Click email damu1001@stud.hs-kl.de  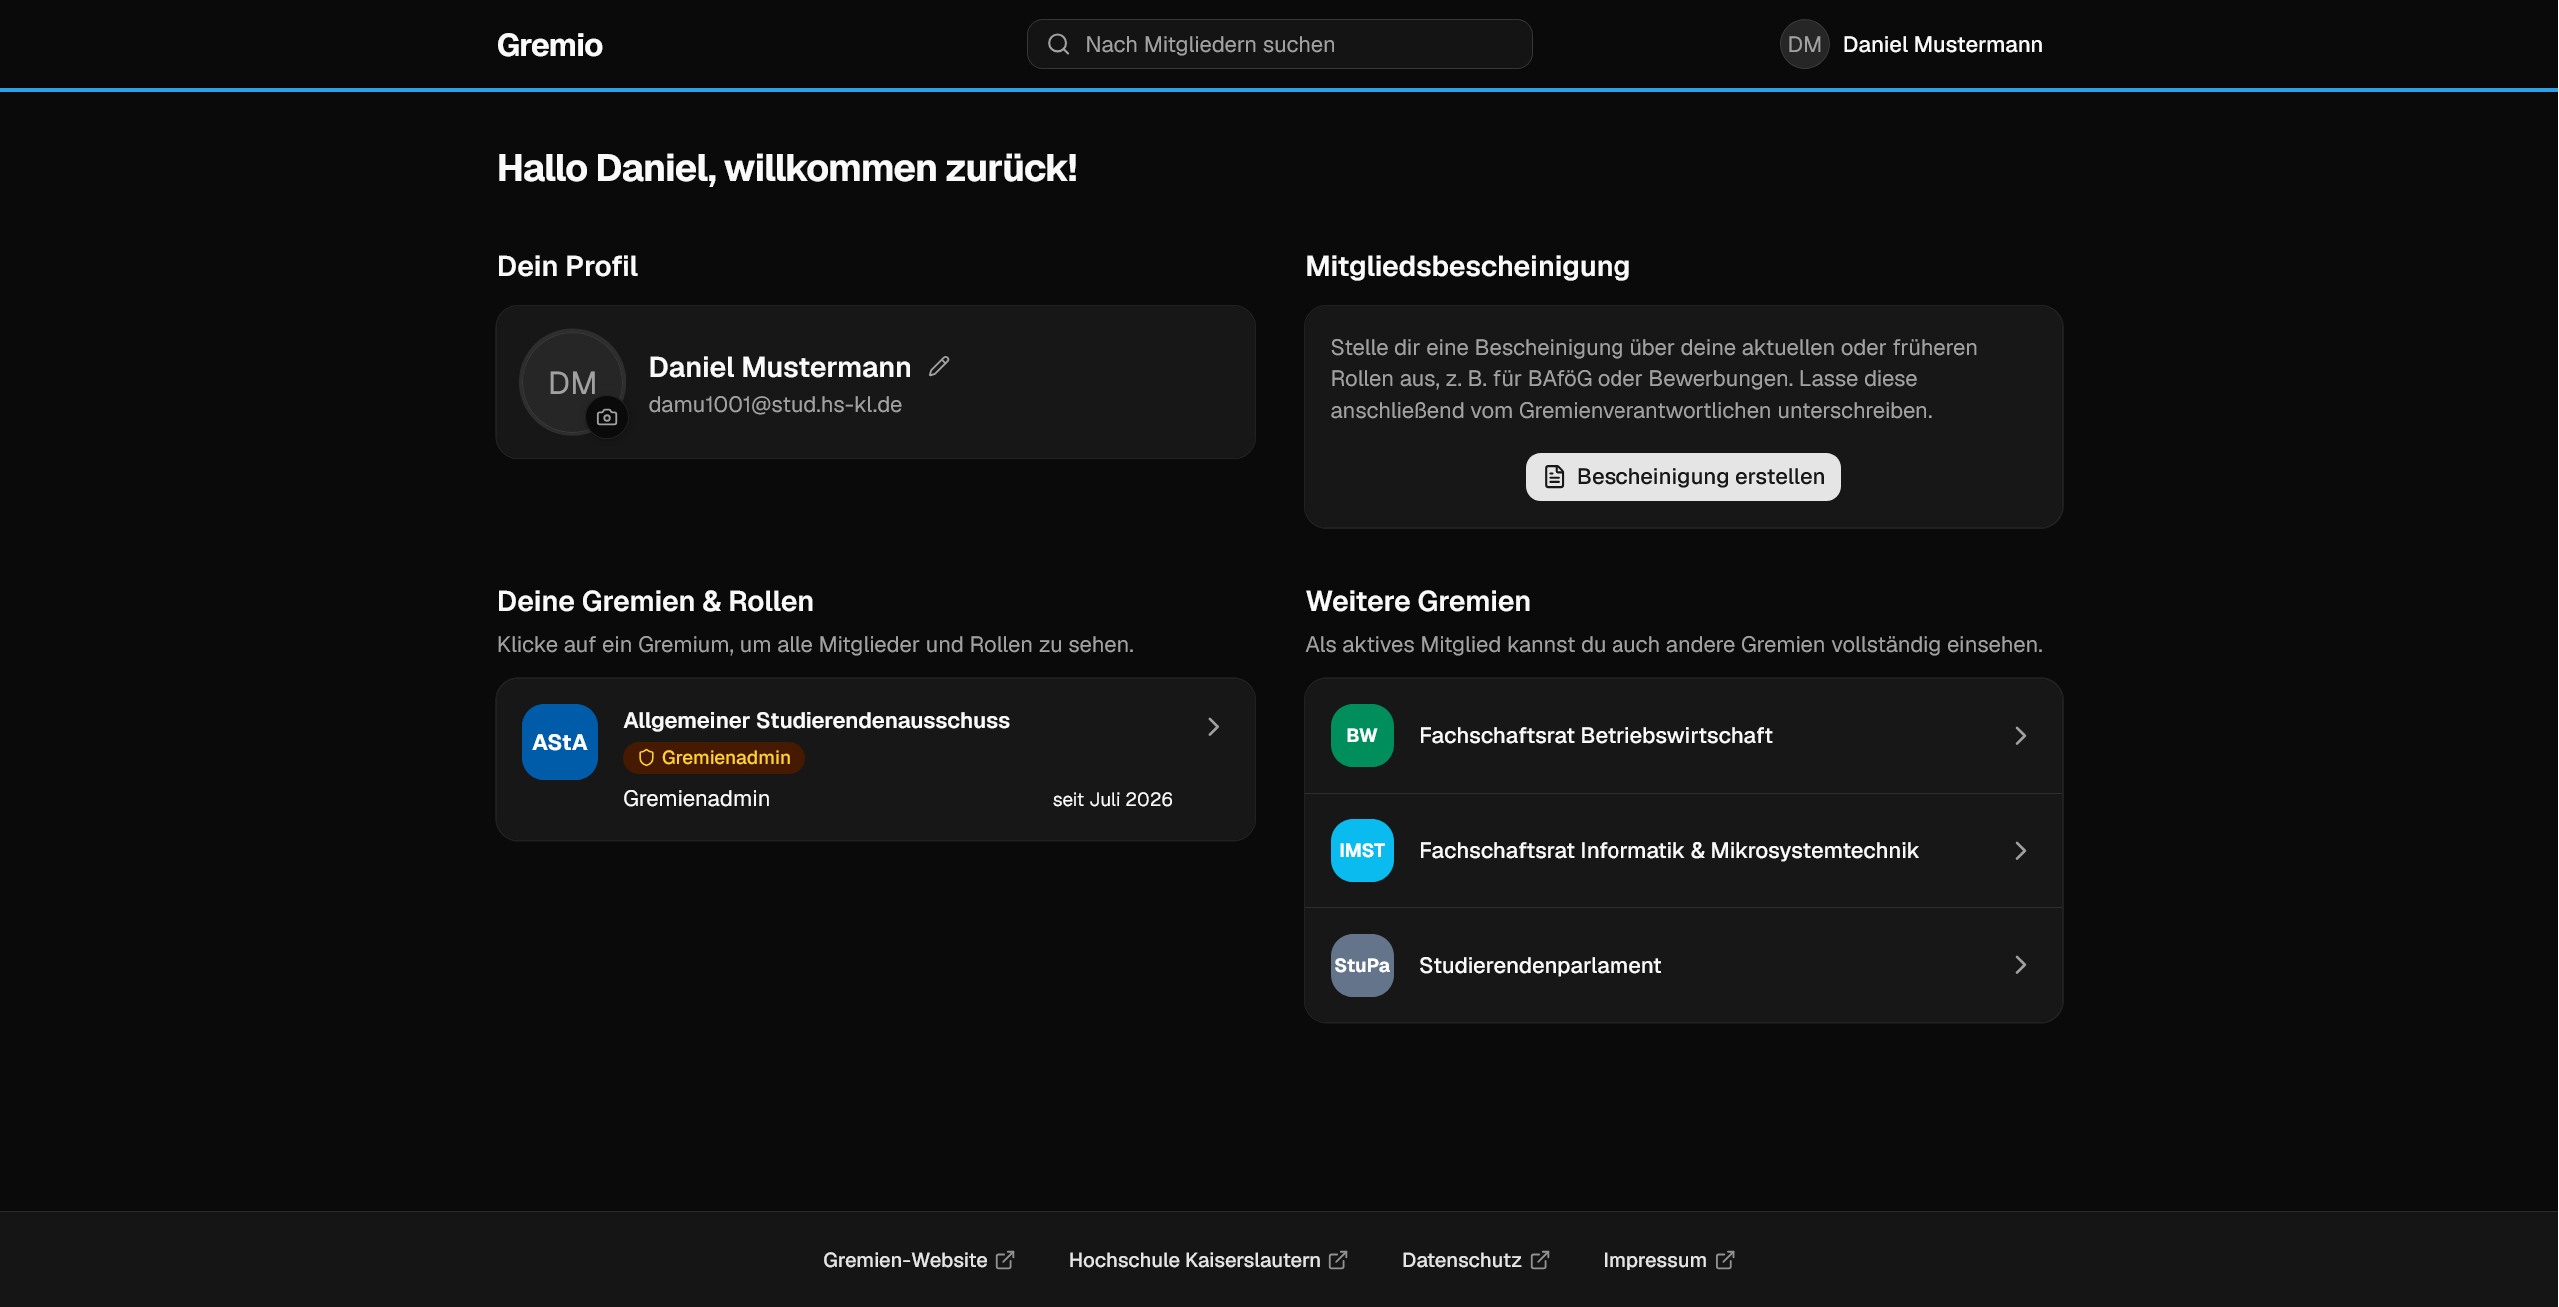(x=774, y=405)
